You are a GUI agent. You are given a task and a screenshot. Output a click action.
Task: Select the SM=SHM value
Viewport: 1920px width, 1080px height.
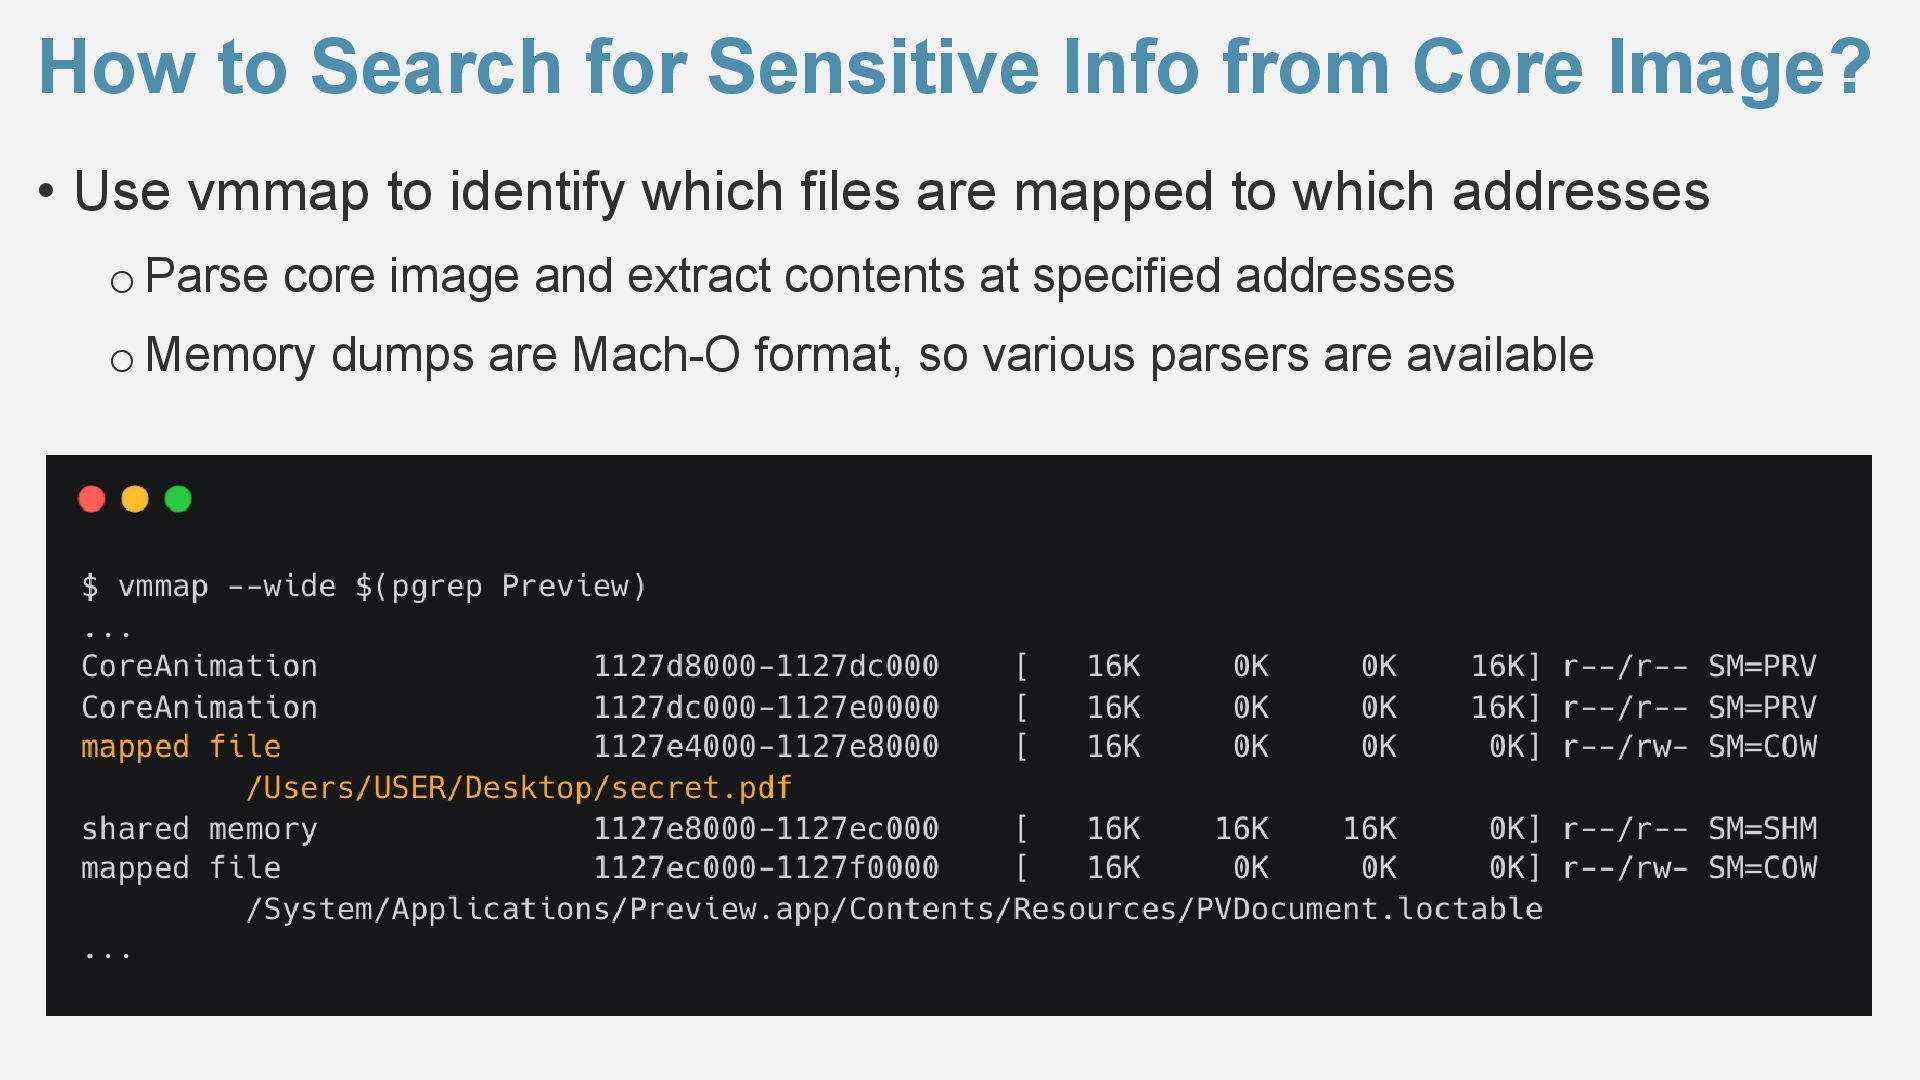[1762, 829]
